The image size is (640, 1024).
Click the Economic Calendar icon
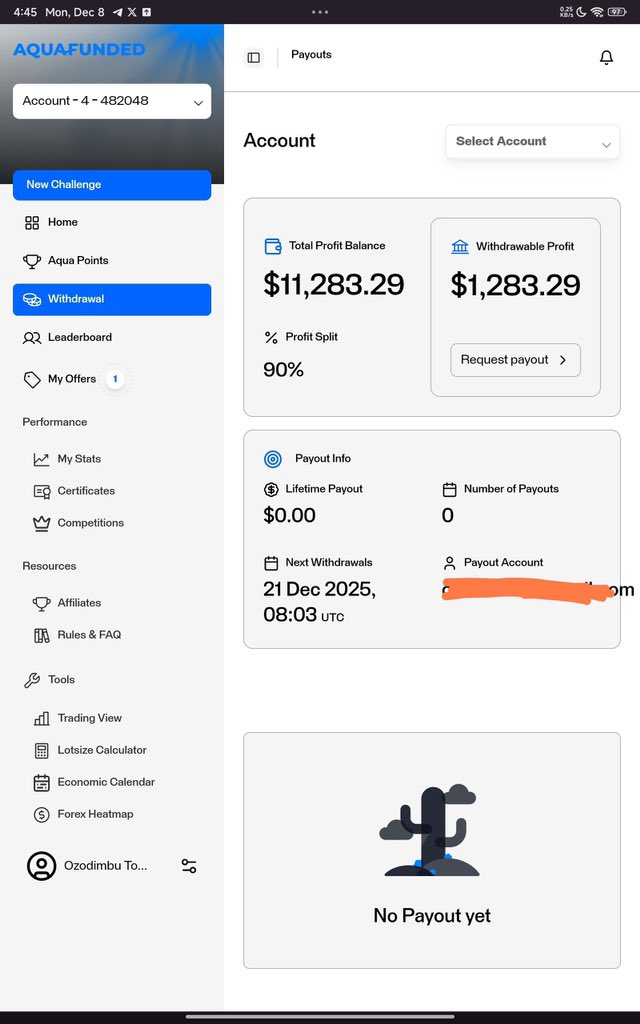(x=42, y=782)
